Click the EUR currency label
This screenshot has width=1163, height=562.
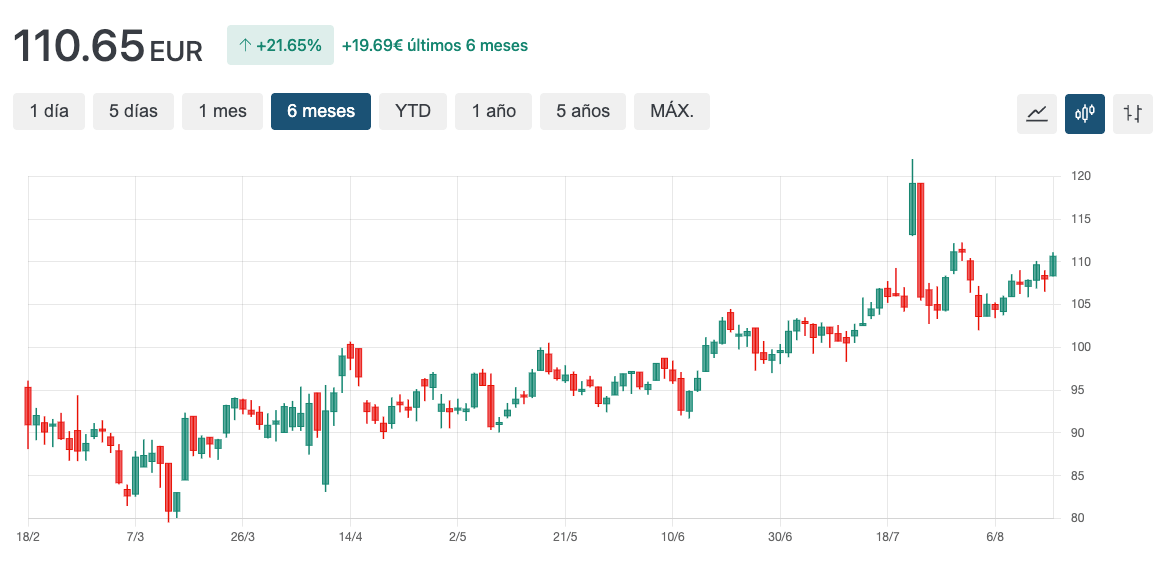click(176, 51)
